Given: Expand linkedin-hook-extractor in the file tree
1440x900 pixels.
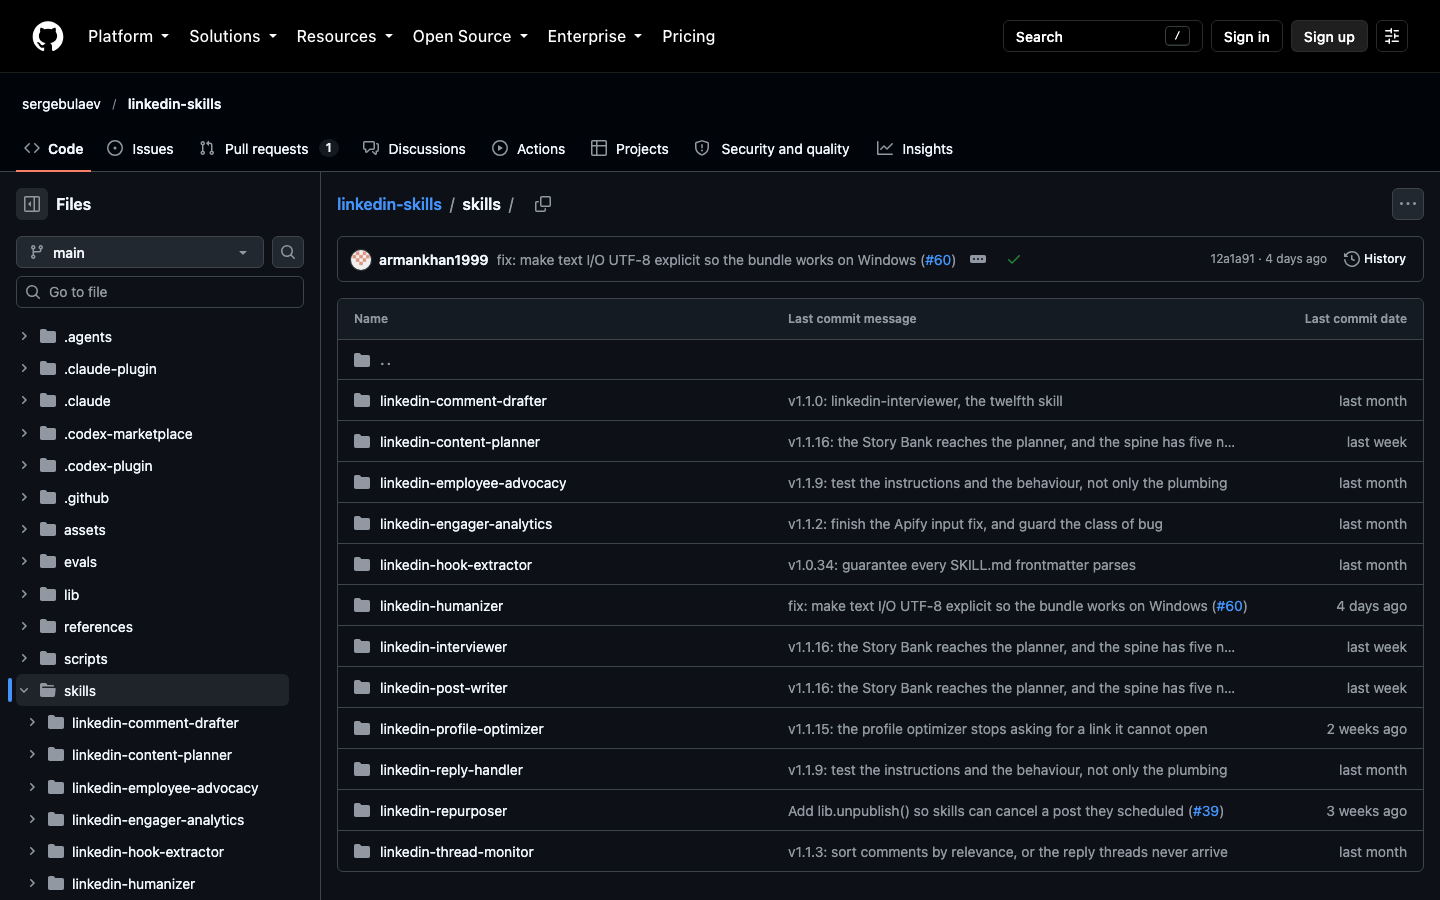Looking at the screenshot, I should click(32, 851).
